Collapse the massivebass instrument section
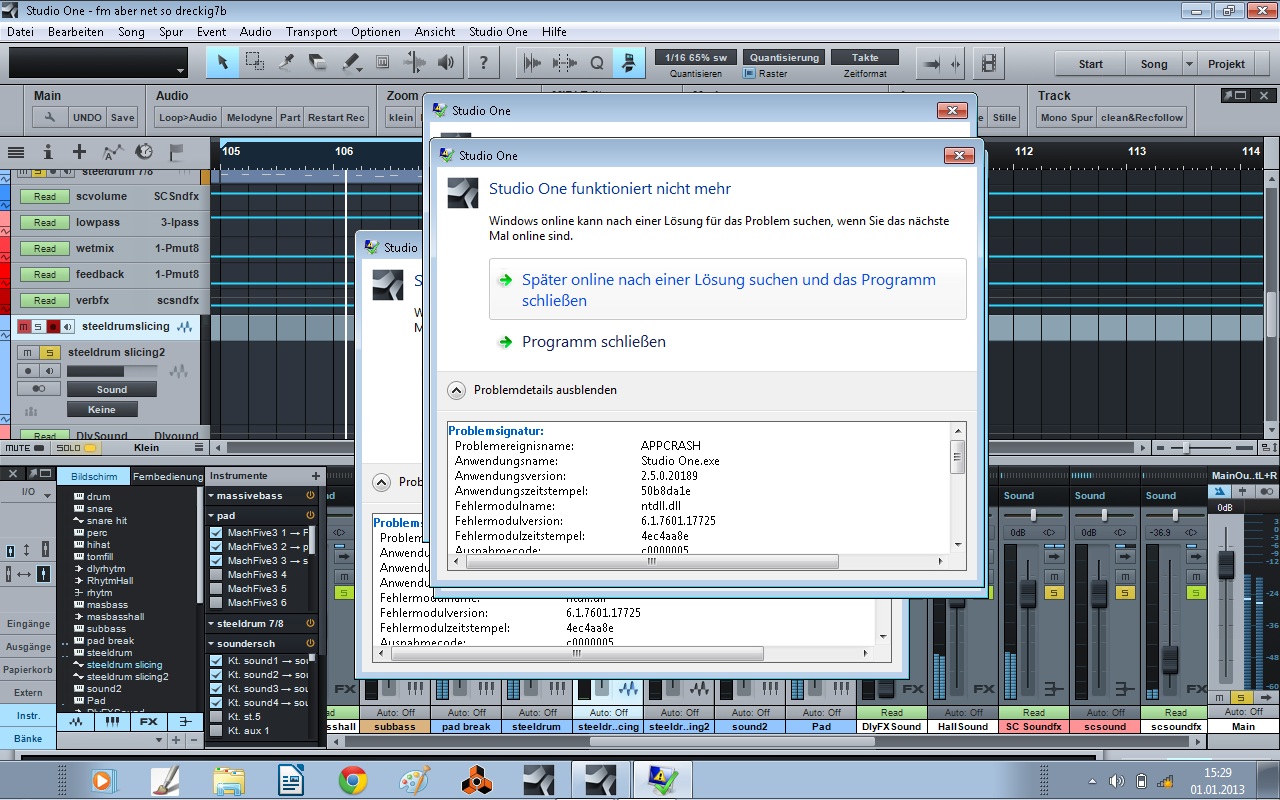This screenshot has height=800, width=1280. tap(212, 496)
